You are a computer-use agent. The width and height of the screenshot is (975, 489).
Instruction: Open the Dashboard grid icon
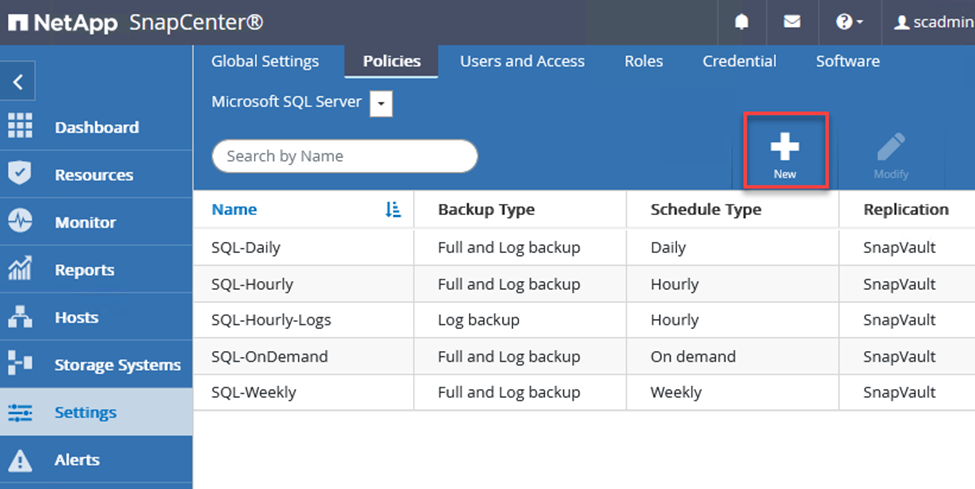point(20,127)
